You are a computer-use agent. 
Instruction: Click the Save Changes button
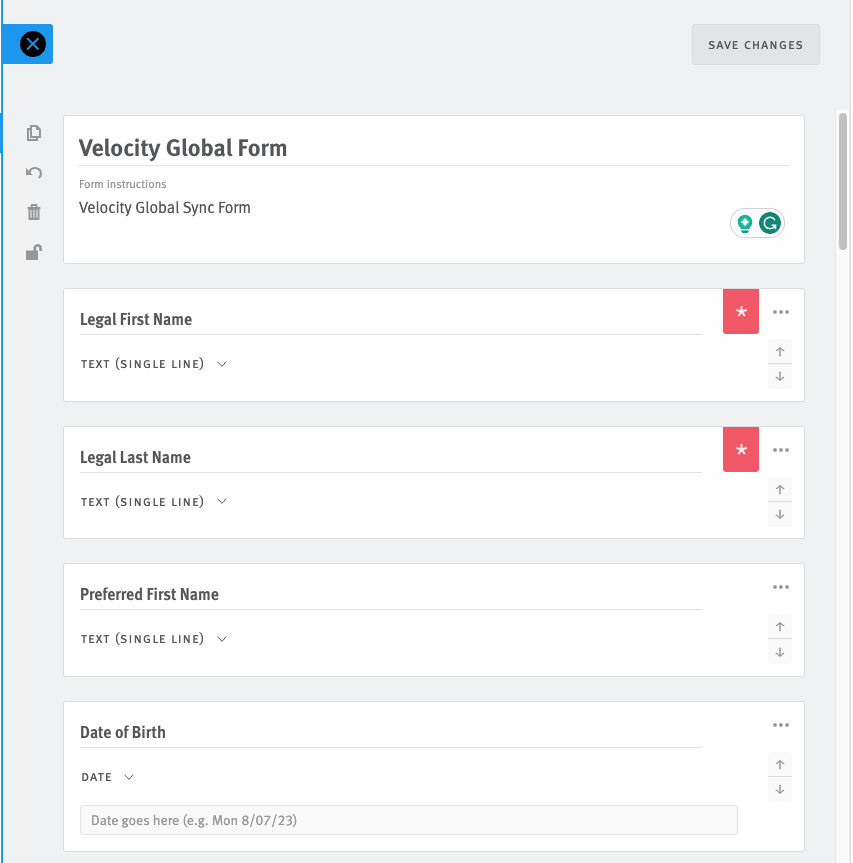point(755,45)
